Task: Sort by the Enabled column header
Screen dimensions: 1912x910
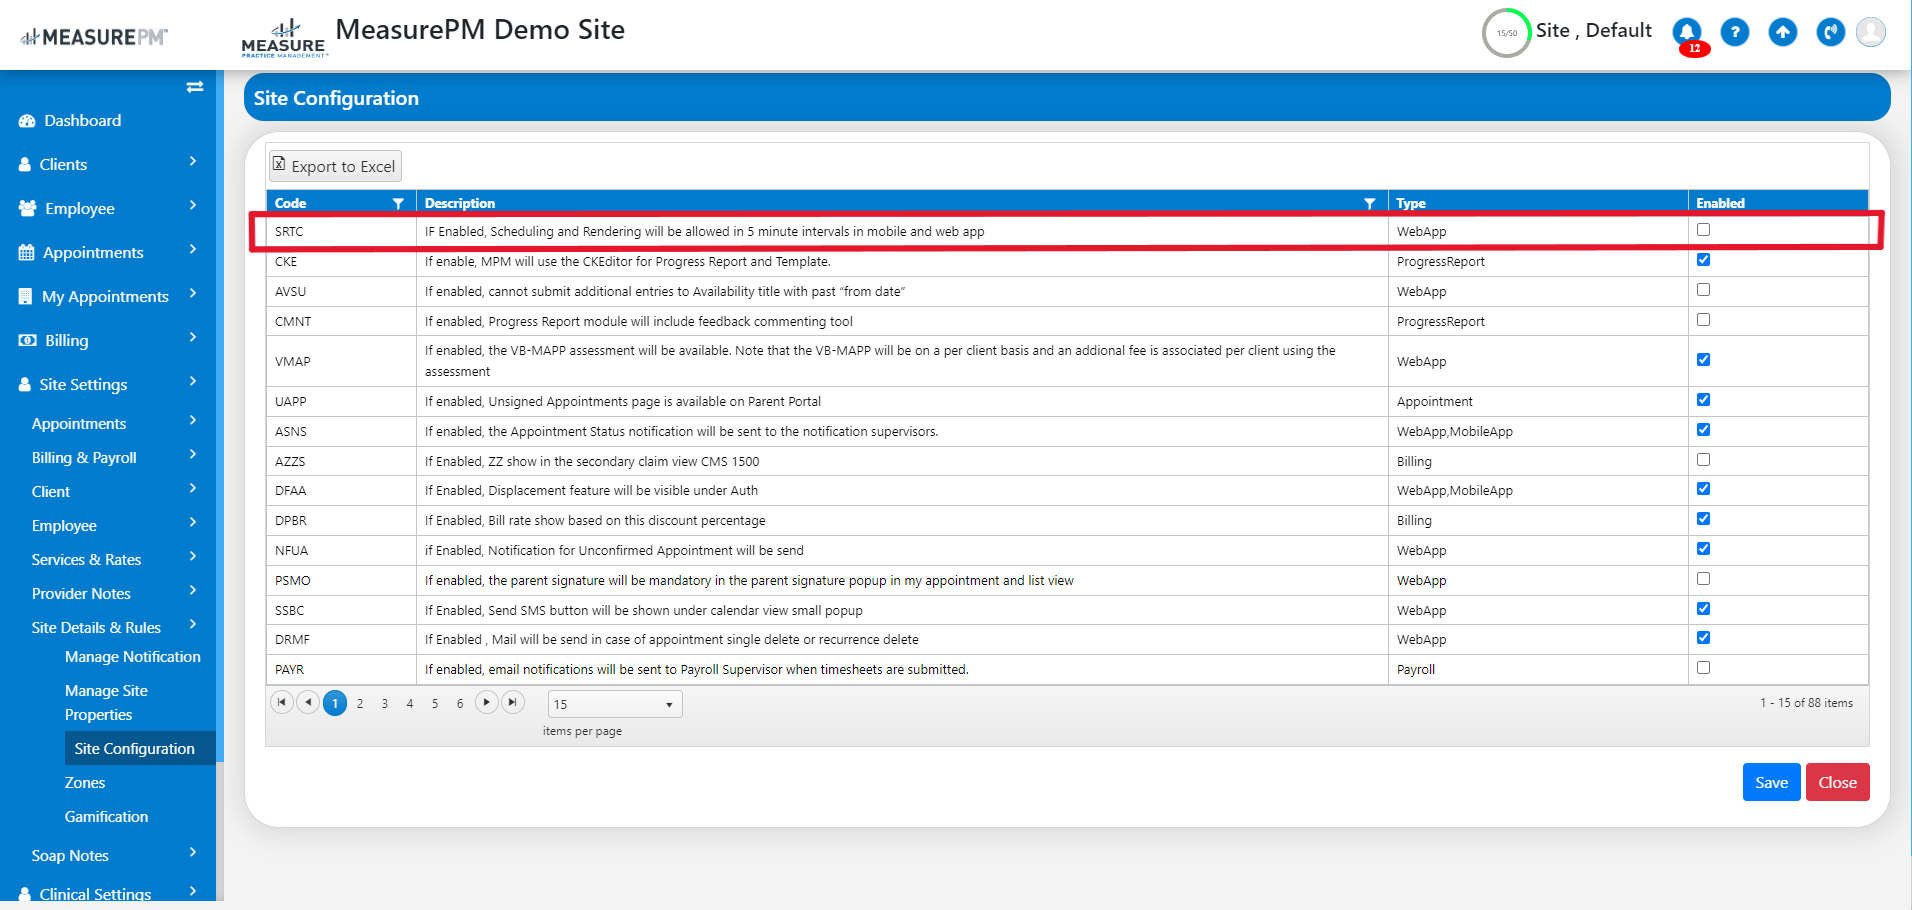Action: pyautogui.click(x=1720, y=203)
